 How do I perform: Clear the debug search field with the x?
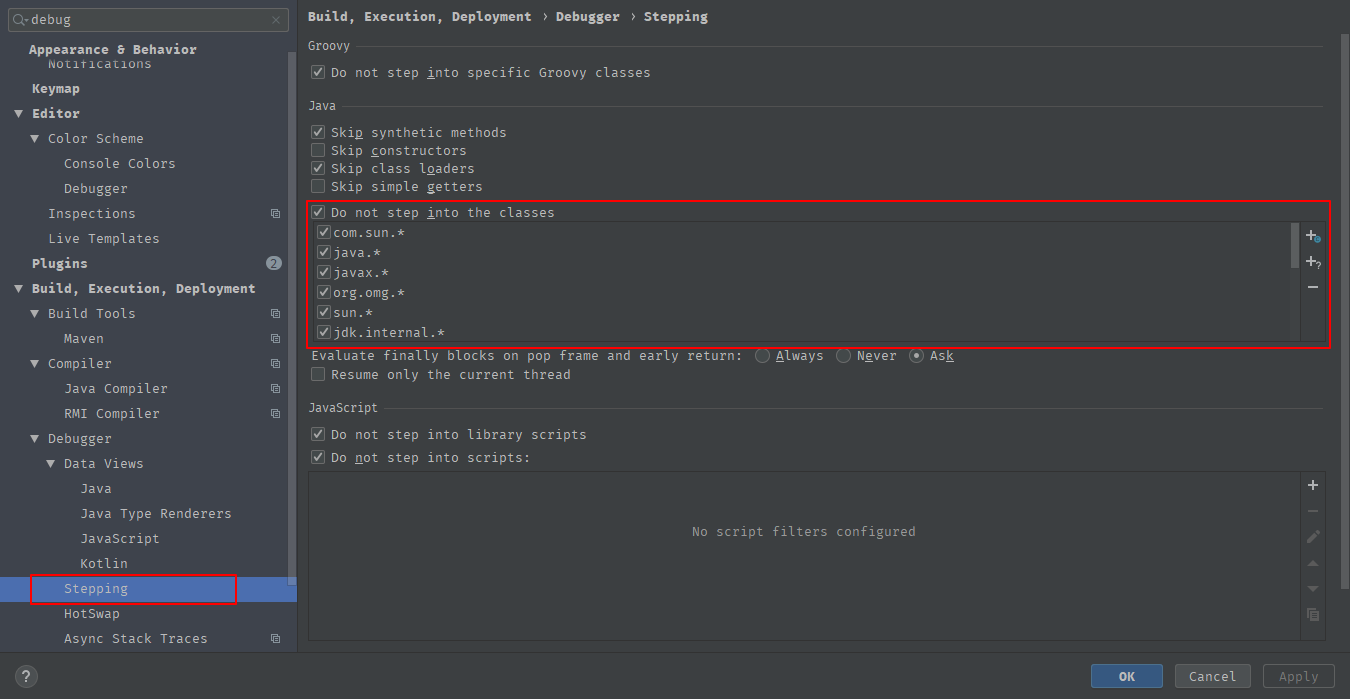(x=277, y=19)
